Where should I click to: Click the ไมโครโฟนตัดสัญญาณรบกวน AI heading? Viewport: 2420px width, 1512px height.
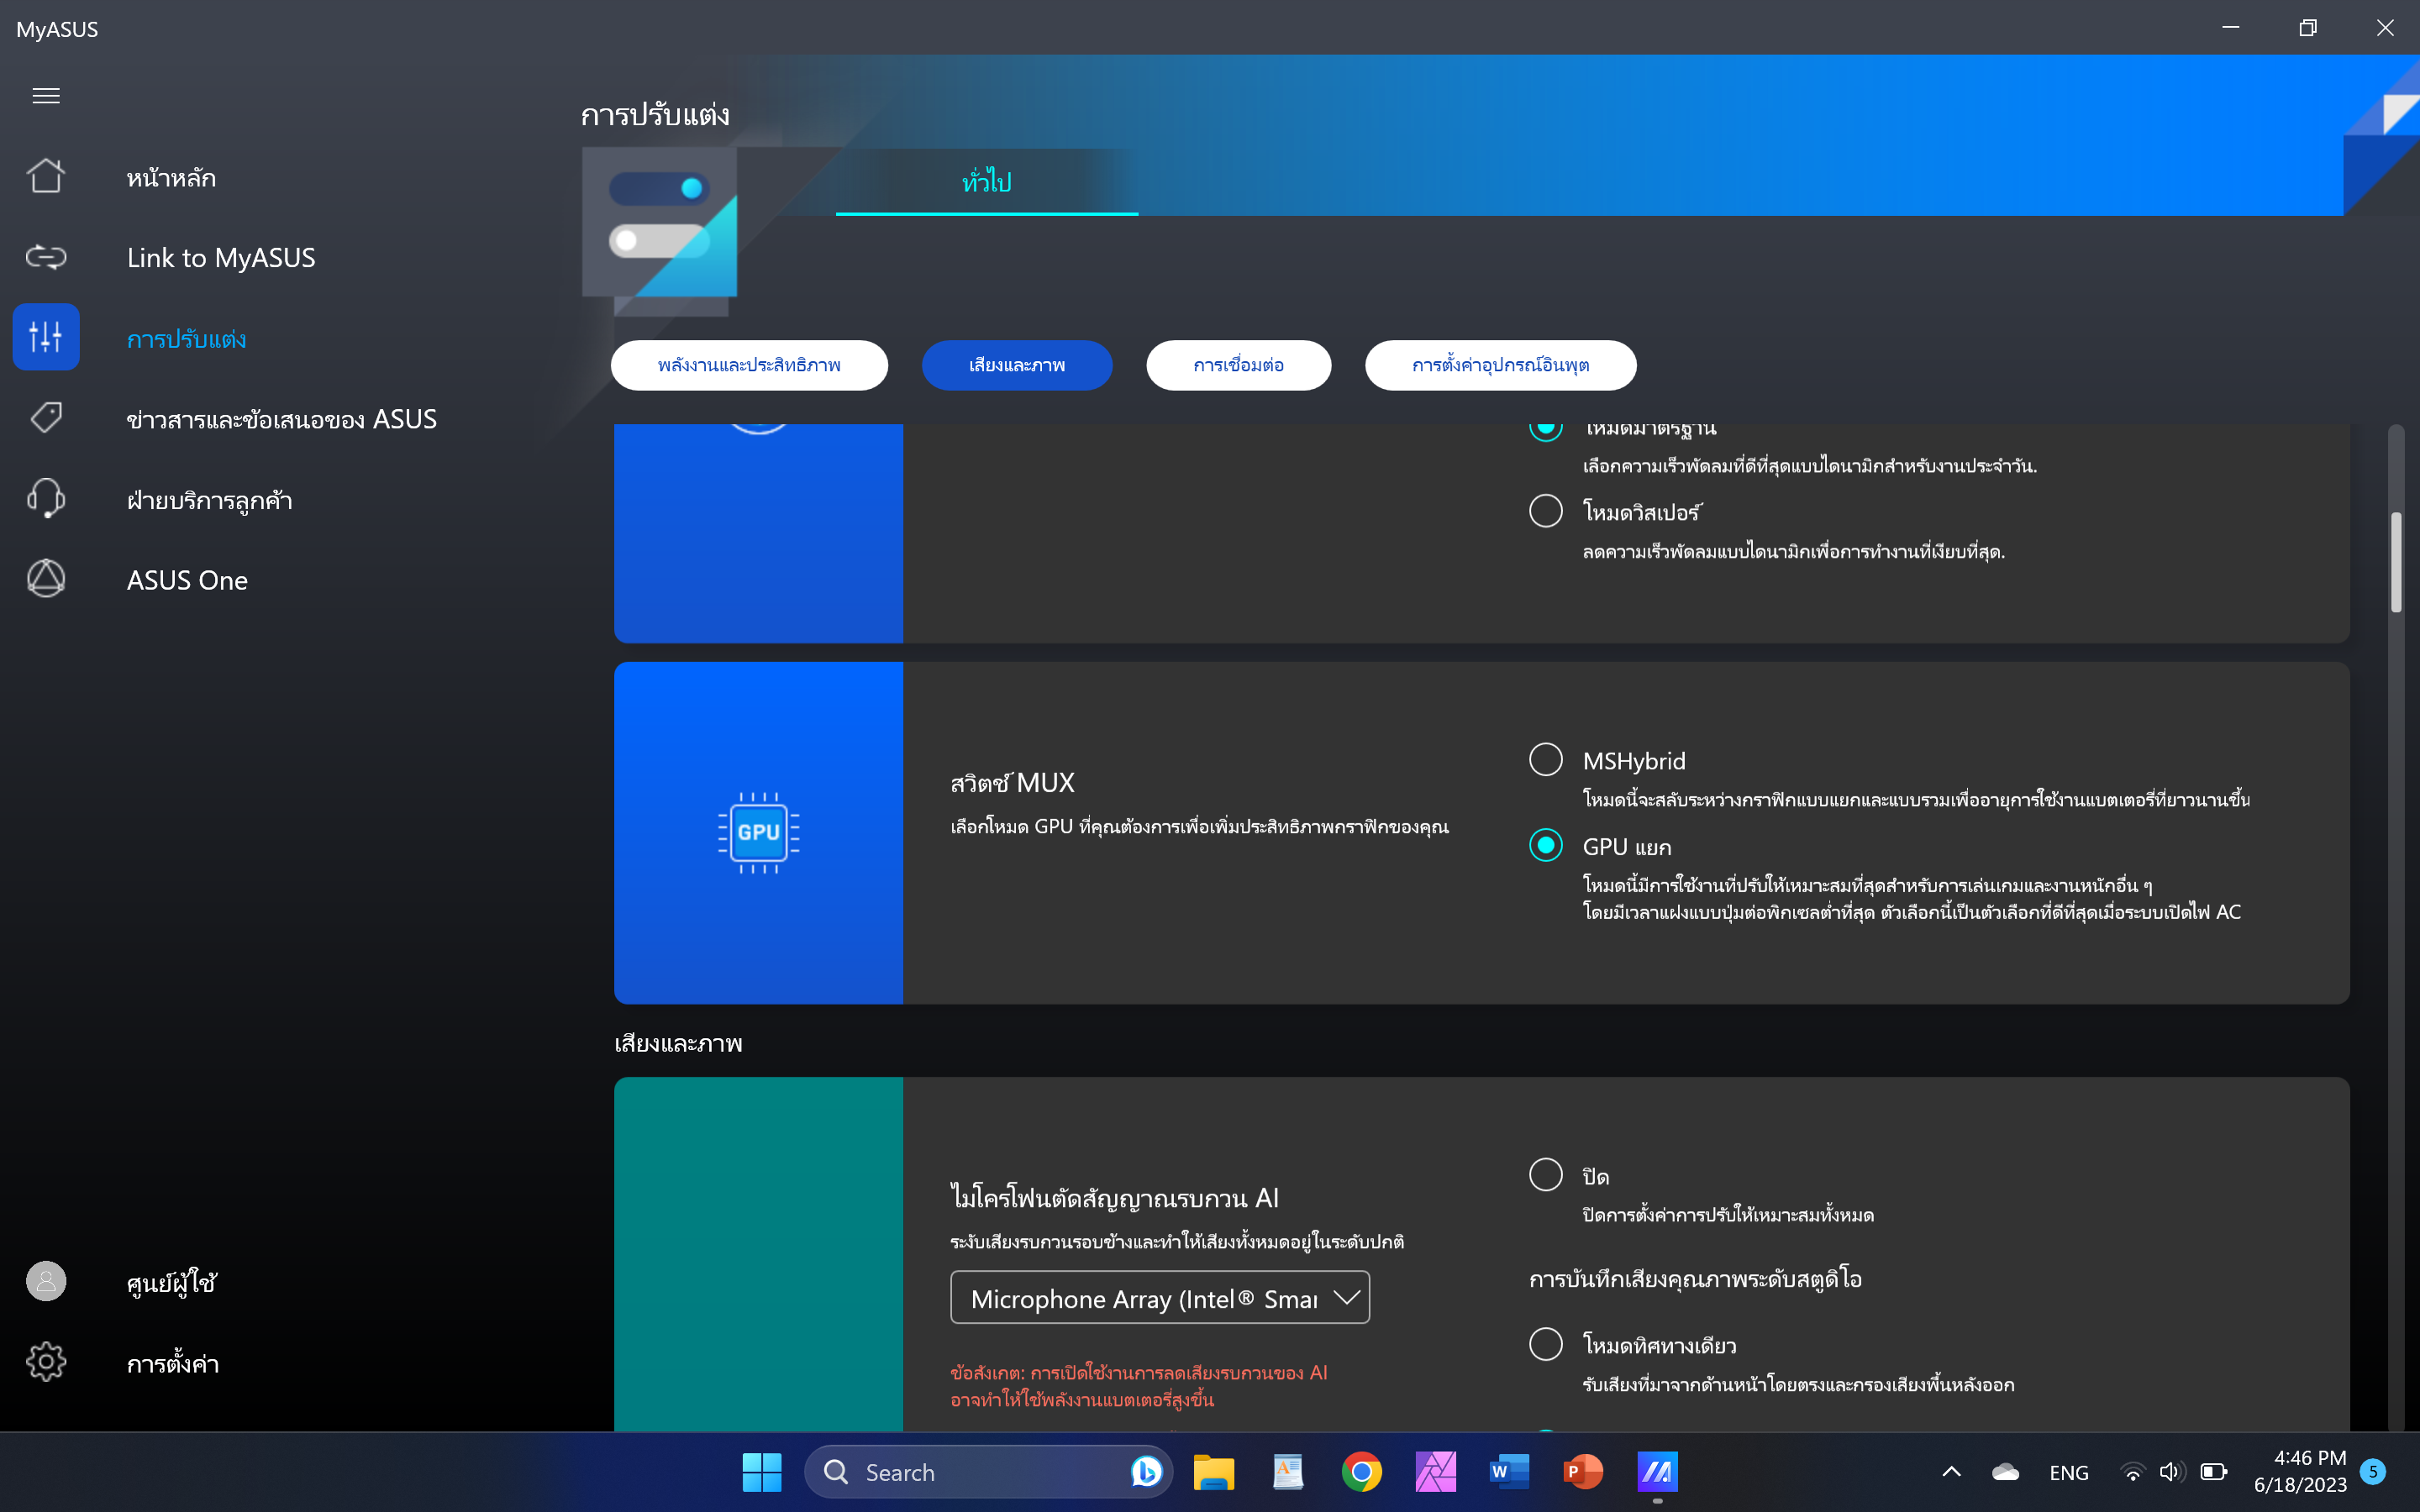point(1114,1197)
